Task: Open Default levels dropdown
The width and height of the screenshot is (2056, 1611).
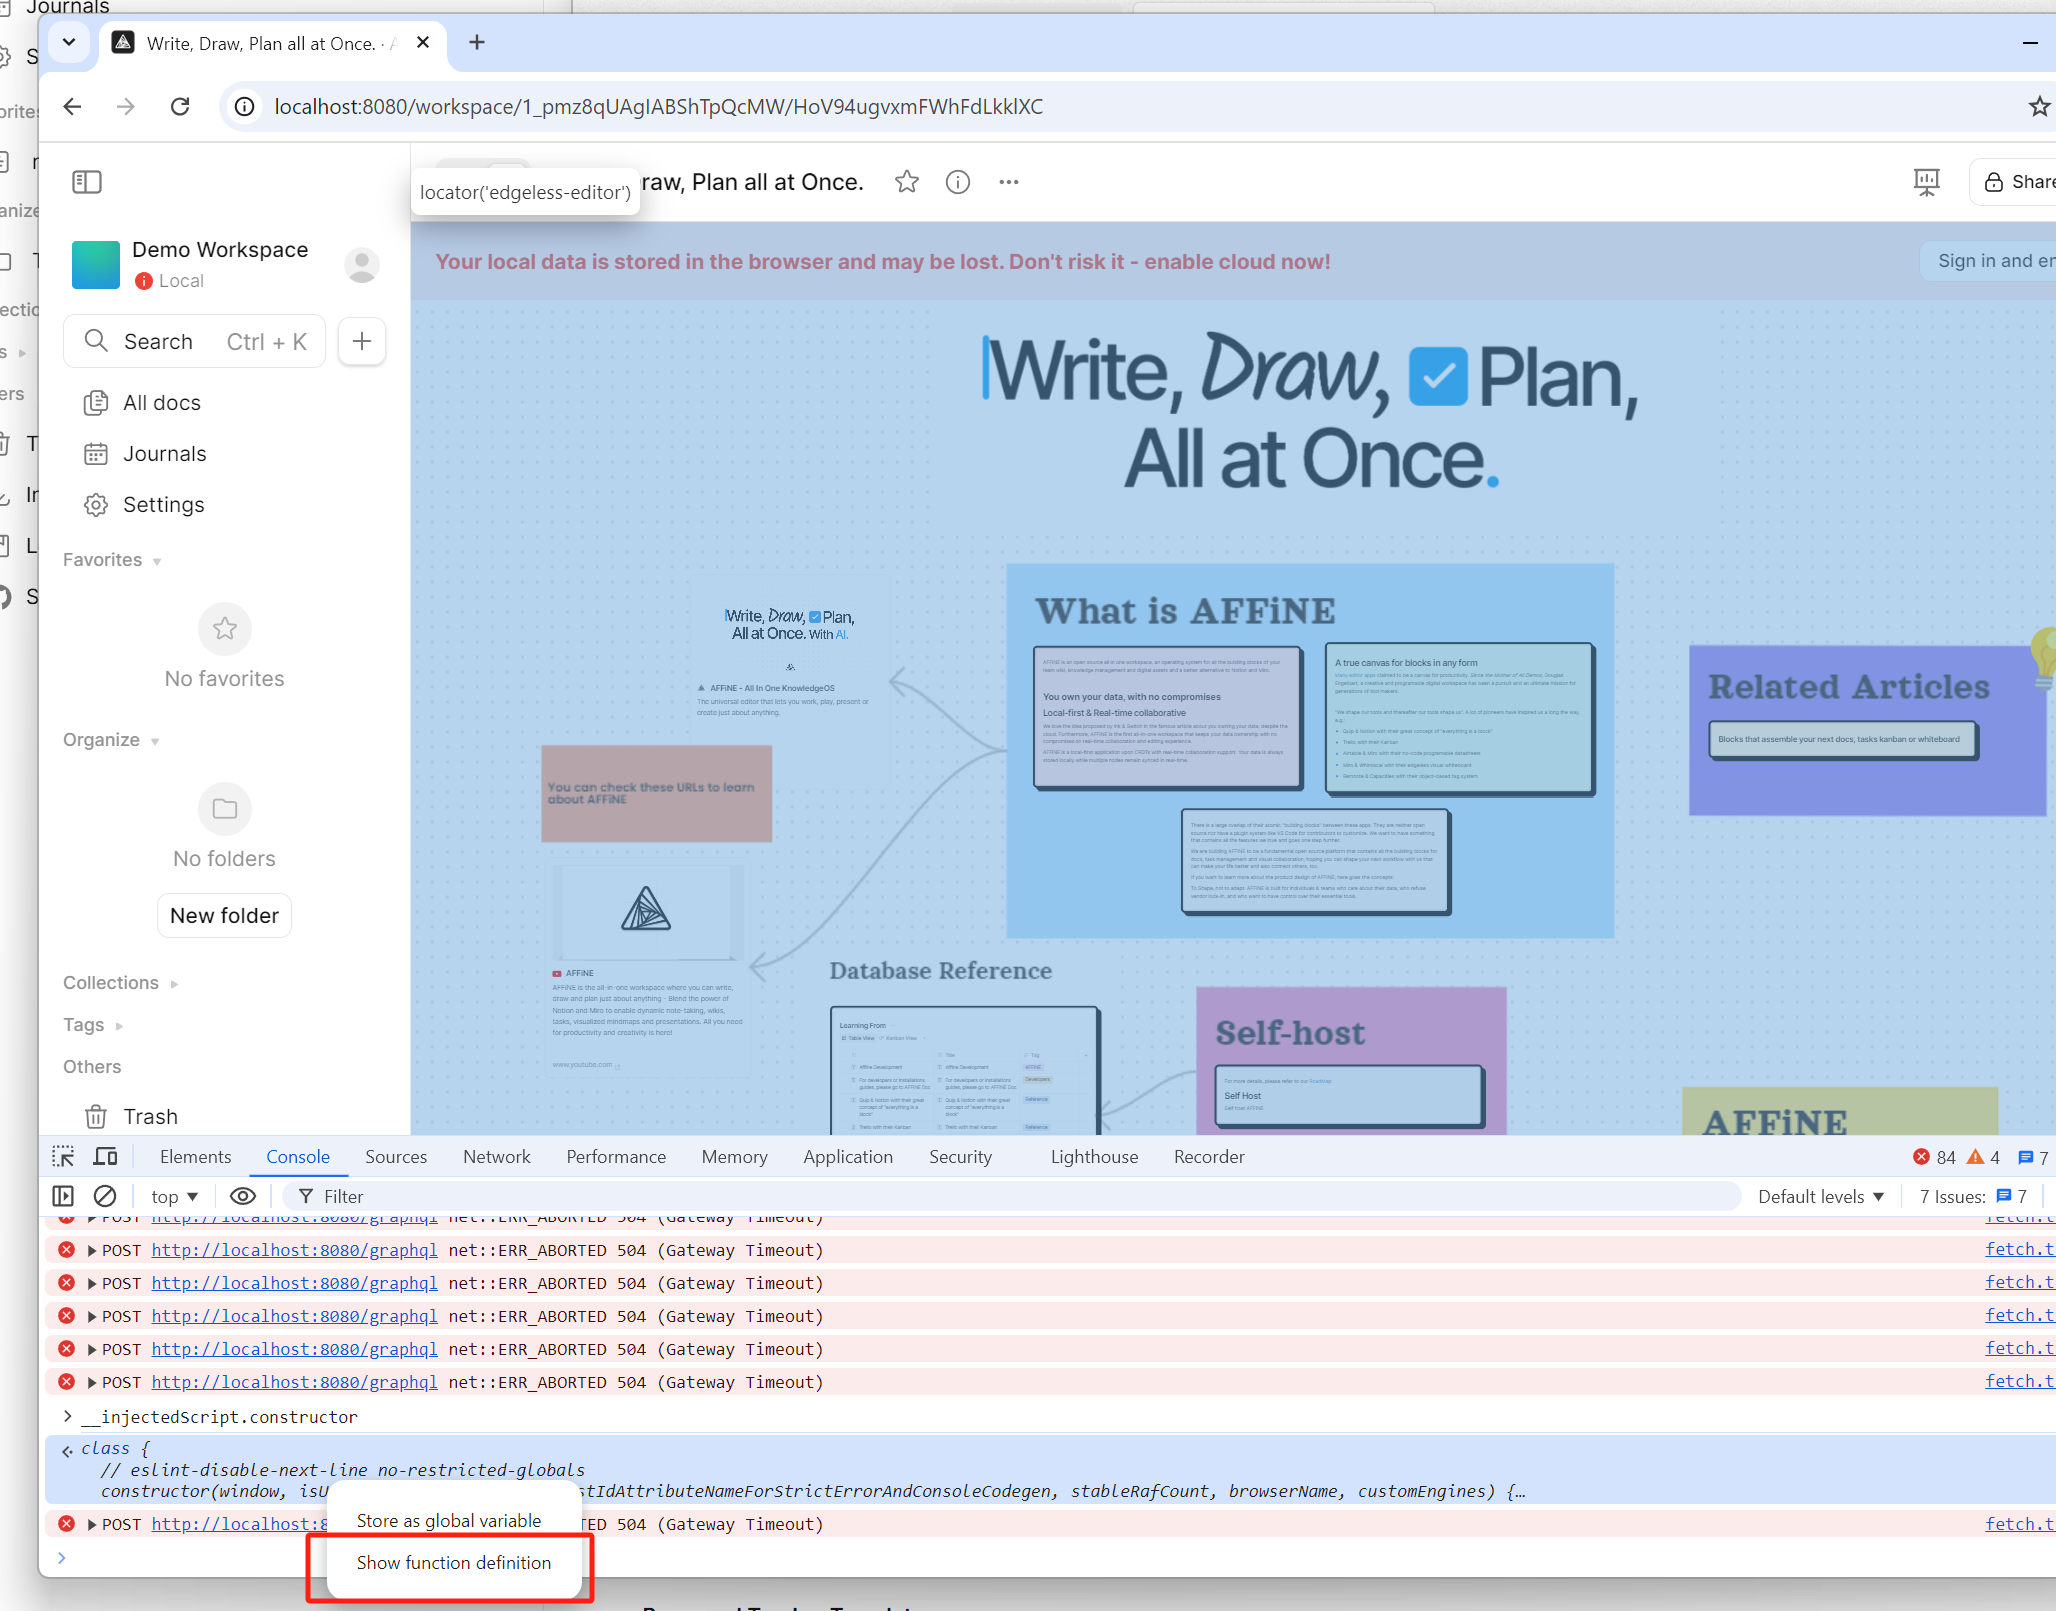Action: (x=1821, y=1197)
